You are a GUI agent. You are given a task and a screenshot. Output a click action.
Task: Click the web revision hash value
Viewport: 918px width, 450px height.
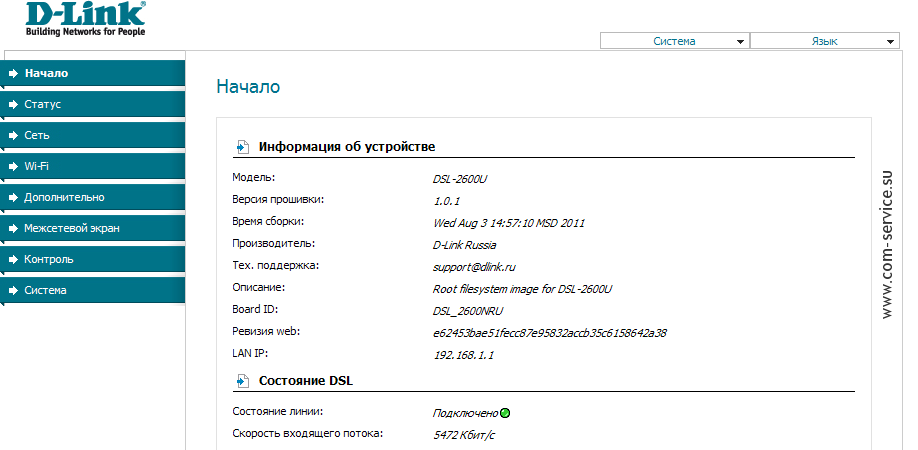pyautogui.click(x=550, y=333)
